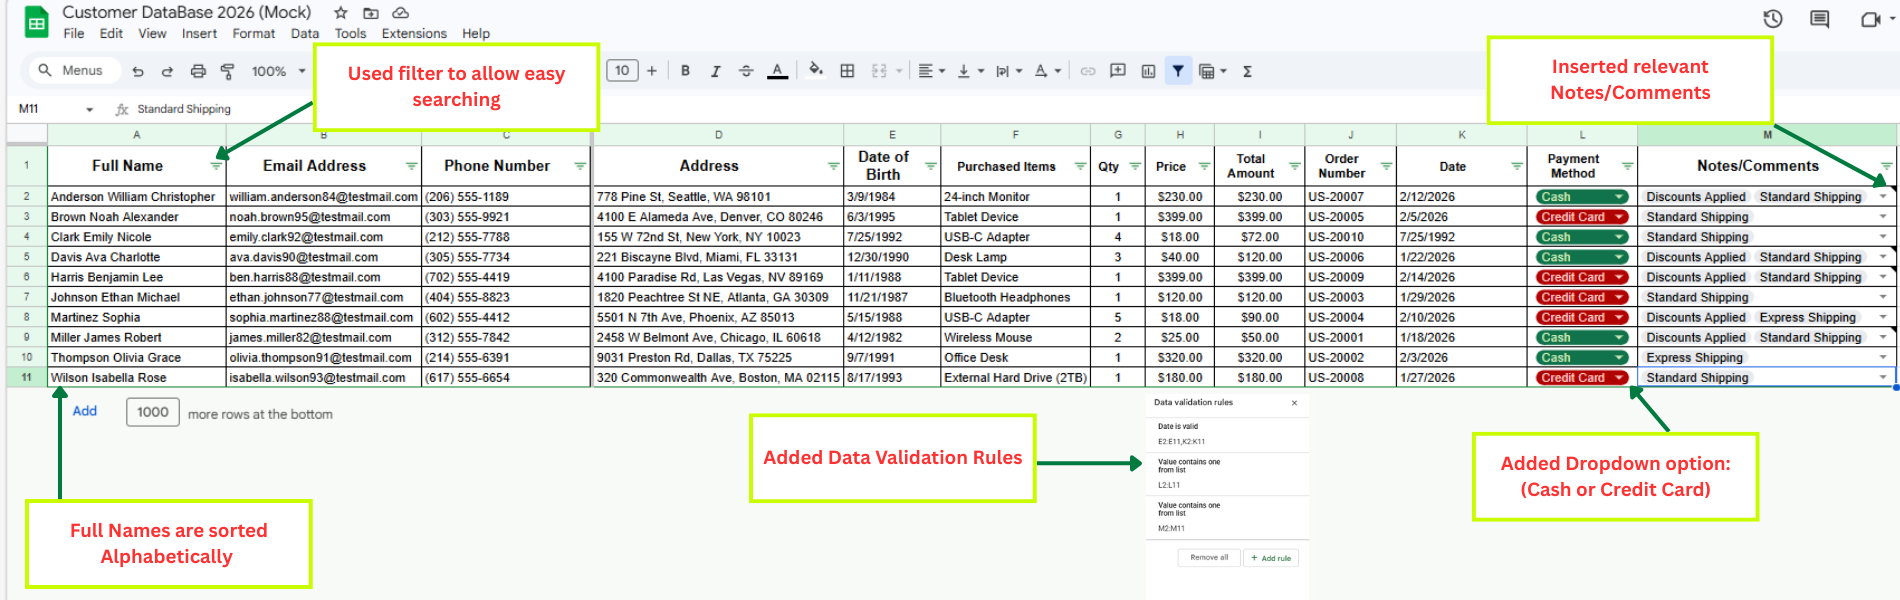Screen dimensions: 1900x600
Task: Open the functions sigma icon
Action: coord(1247,71)
